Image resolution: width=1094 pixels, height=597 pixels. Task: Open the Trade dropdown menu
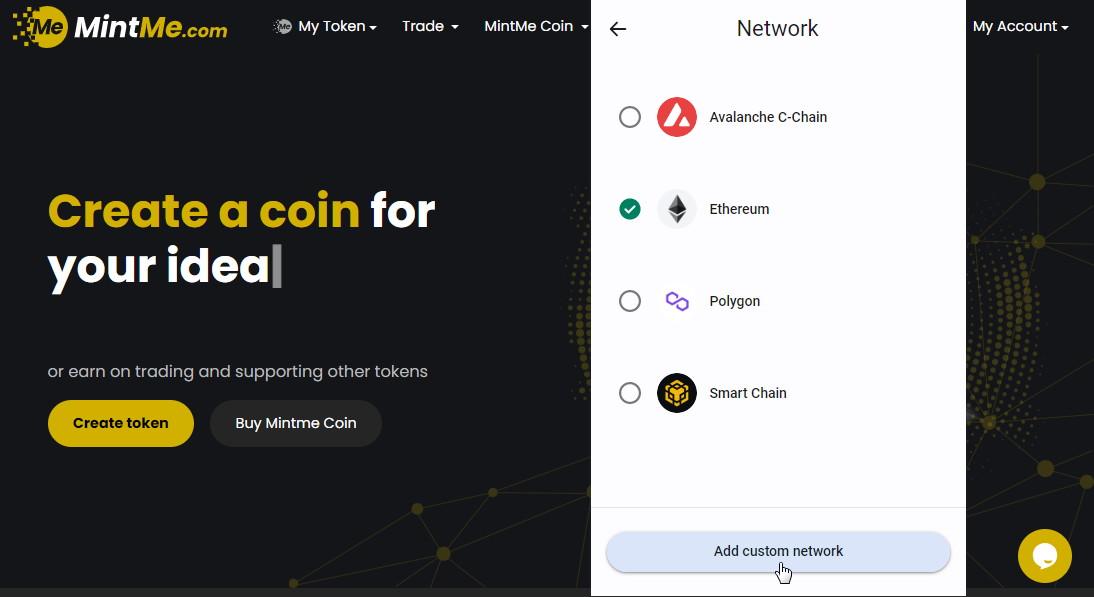430,27
